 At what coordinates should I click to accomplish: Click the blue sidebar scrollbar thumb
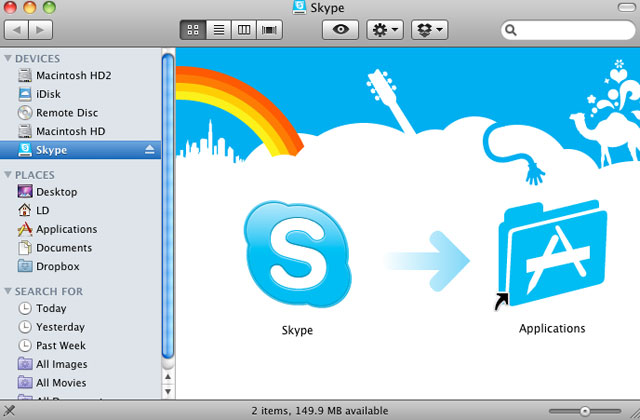(168, 207)
